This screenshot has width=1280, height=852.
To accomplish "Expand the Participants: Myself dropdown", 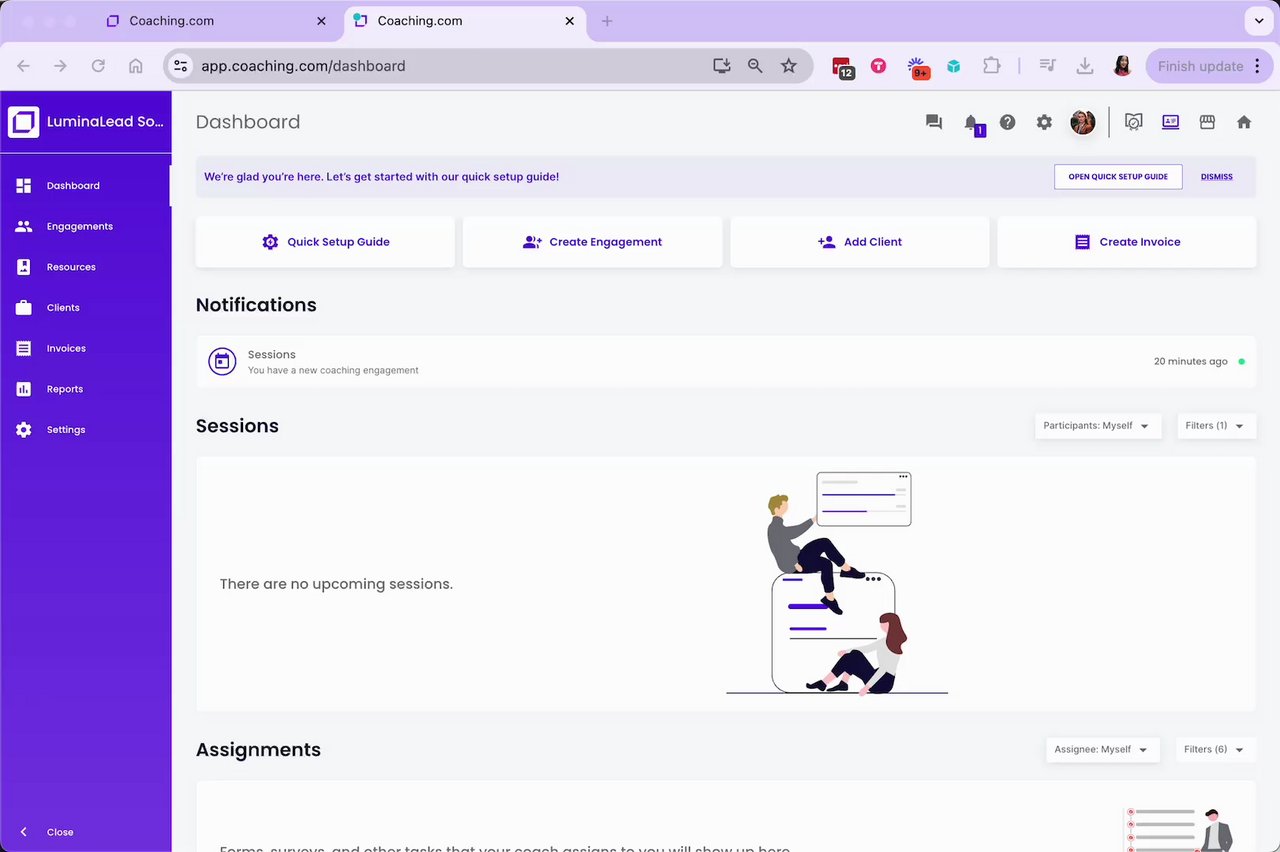I will [x=1098, y=426].
